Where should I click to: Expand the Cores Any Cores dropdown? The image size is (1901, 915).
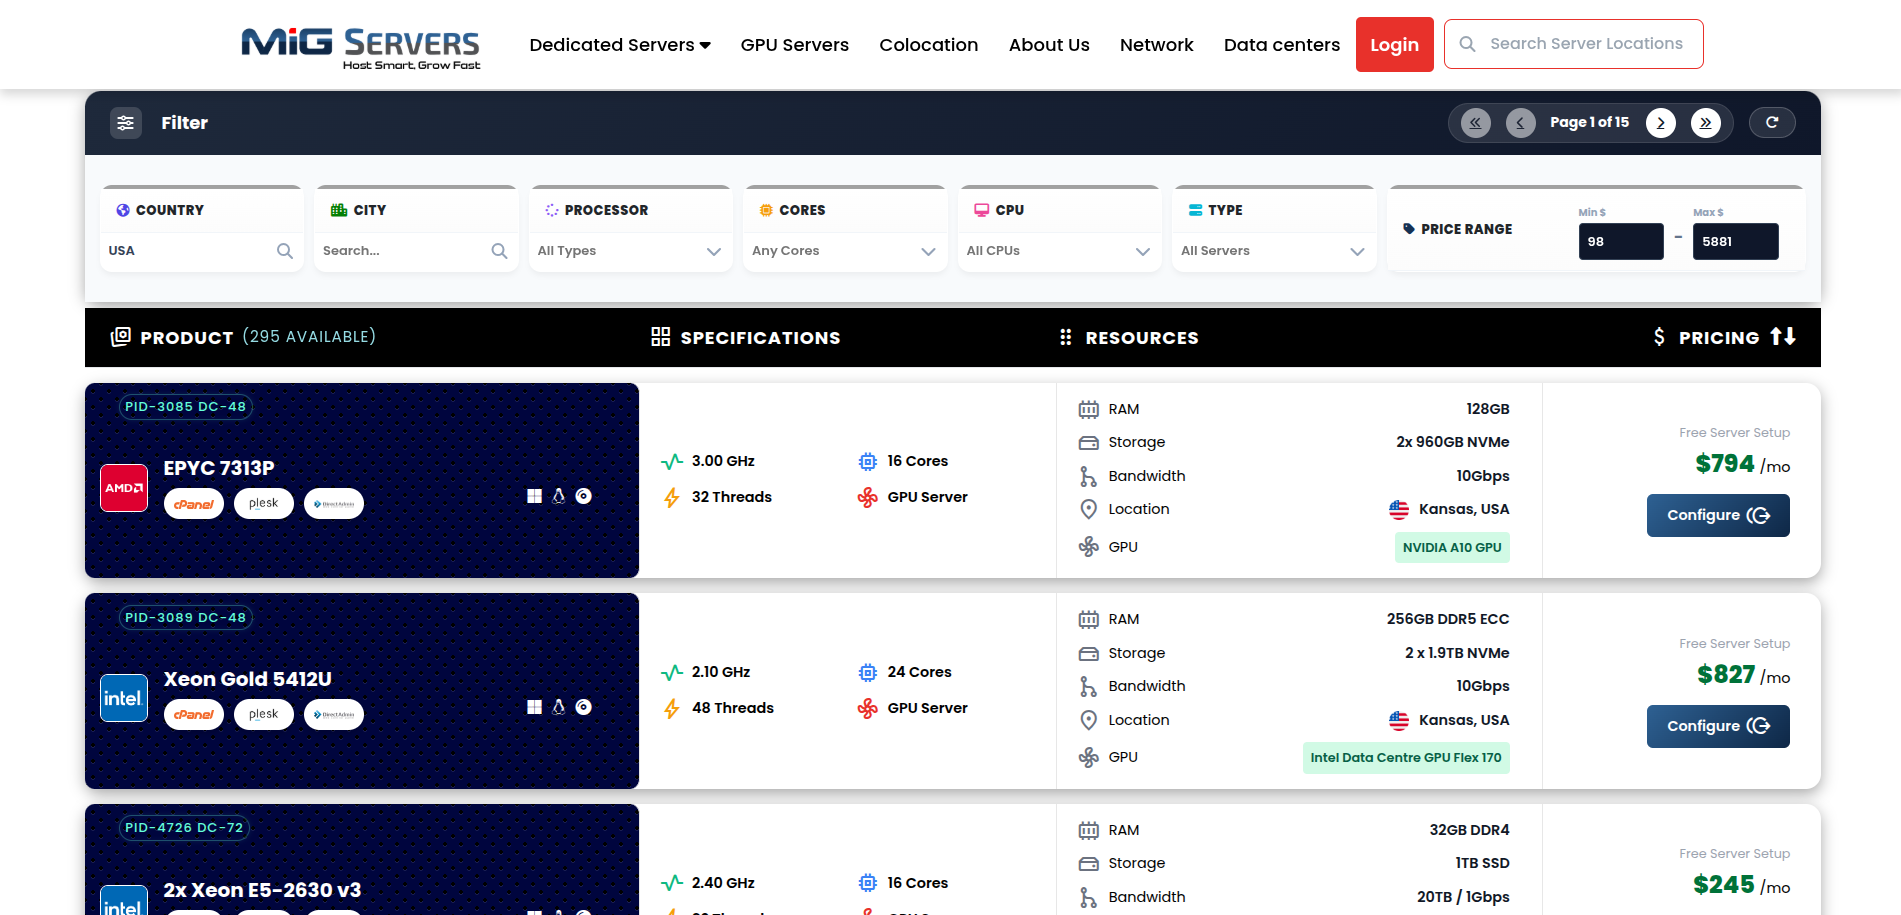point(844,251)
